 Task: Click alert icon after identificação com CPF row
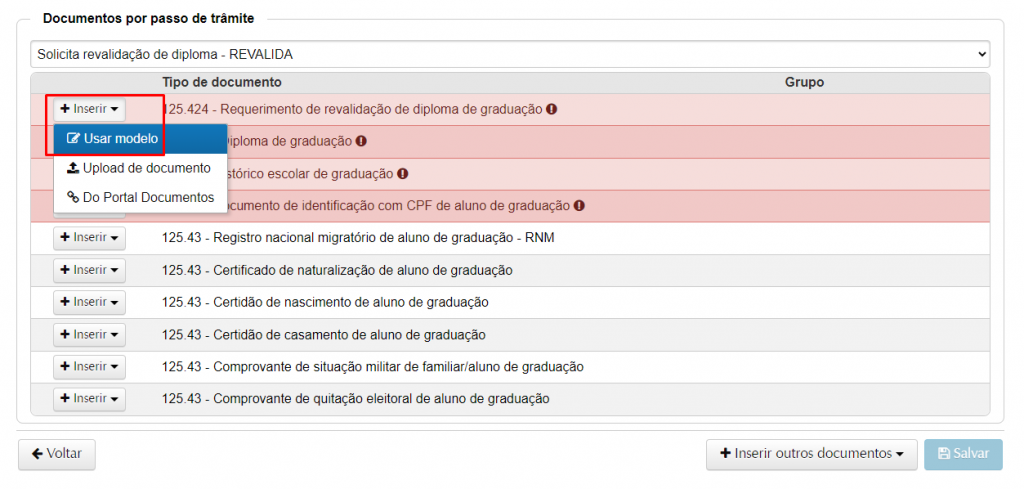(579, 205)
